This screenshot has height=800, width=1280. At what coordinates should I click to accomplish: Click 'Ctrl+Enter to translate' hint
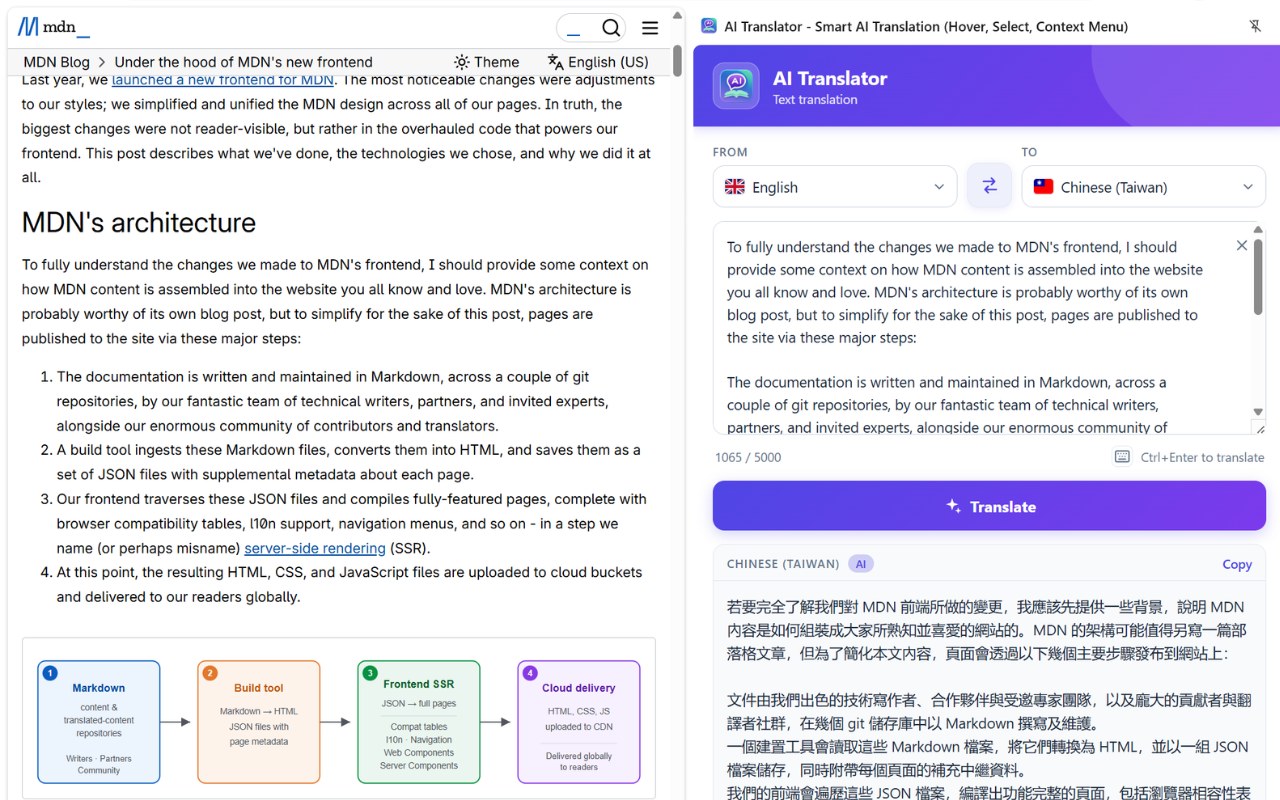(1202, 457)
